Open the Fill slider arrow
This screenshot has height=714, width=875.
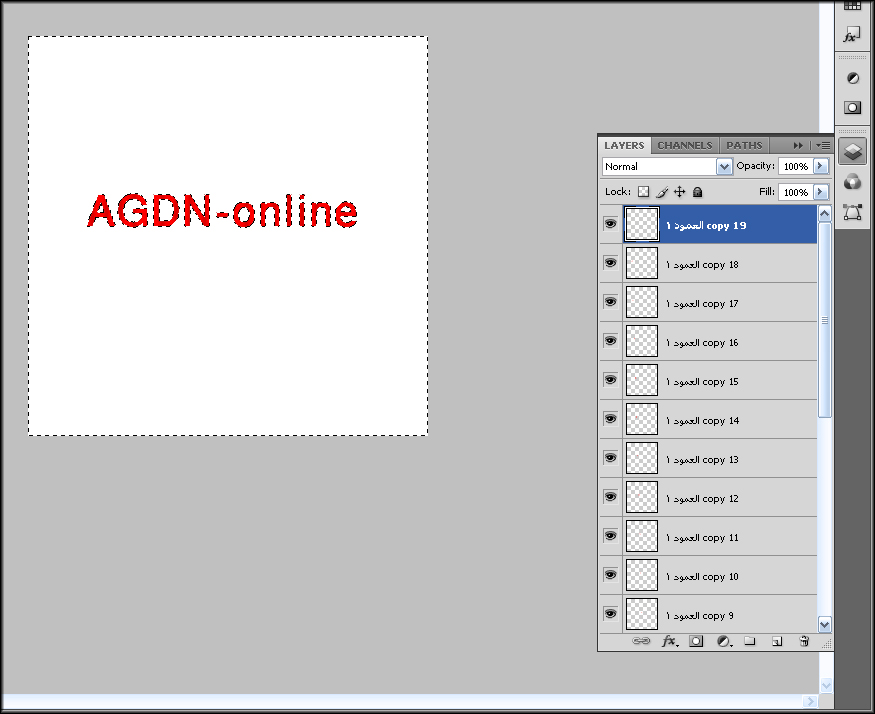click(x=821, y=192)
